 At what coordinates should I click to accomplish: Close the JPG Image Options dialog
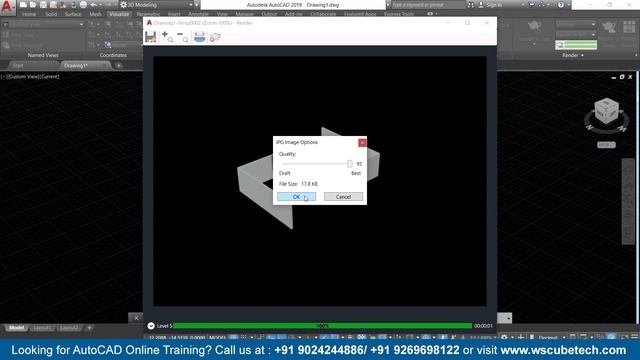coord(362,142)
